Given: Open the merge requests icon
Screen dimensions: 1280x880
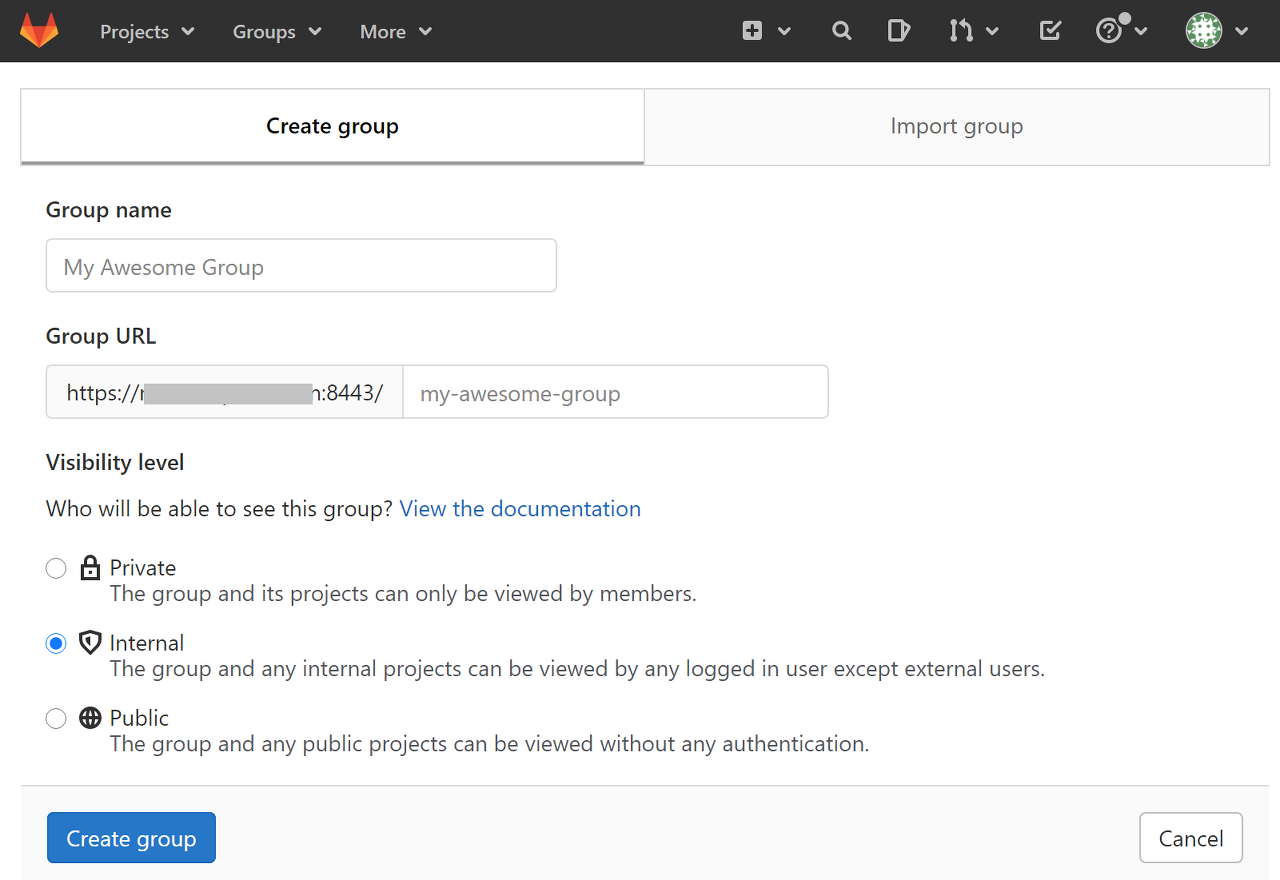Looking at the screenshot, I should [965, 31].
